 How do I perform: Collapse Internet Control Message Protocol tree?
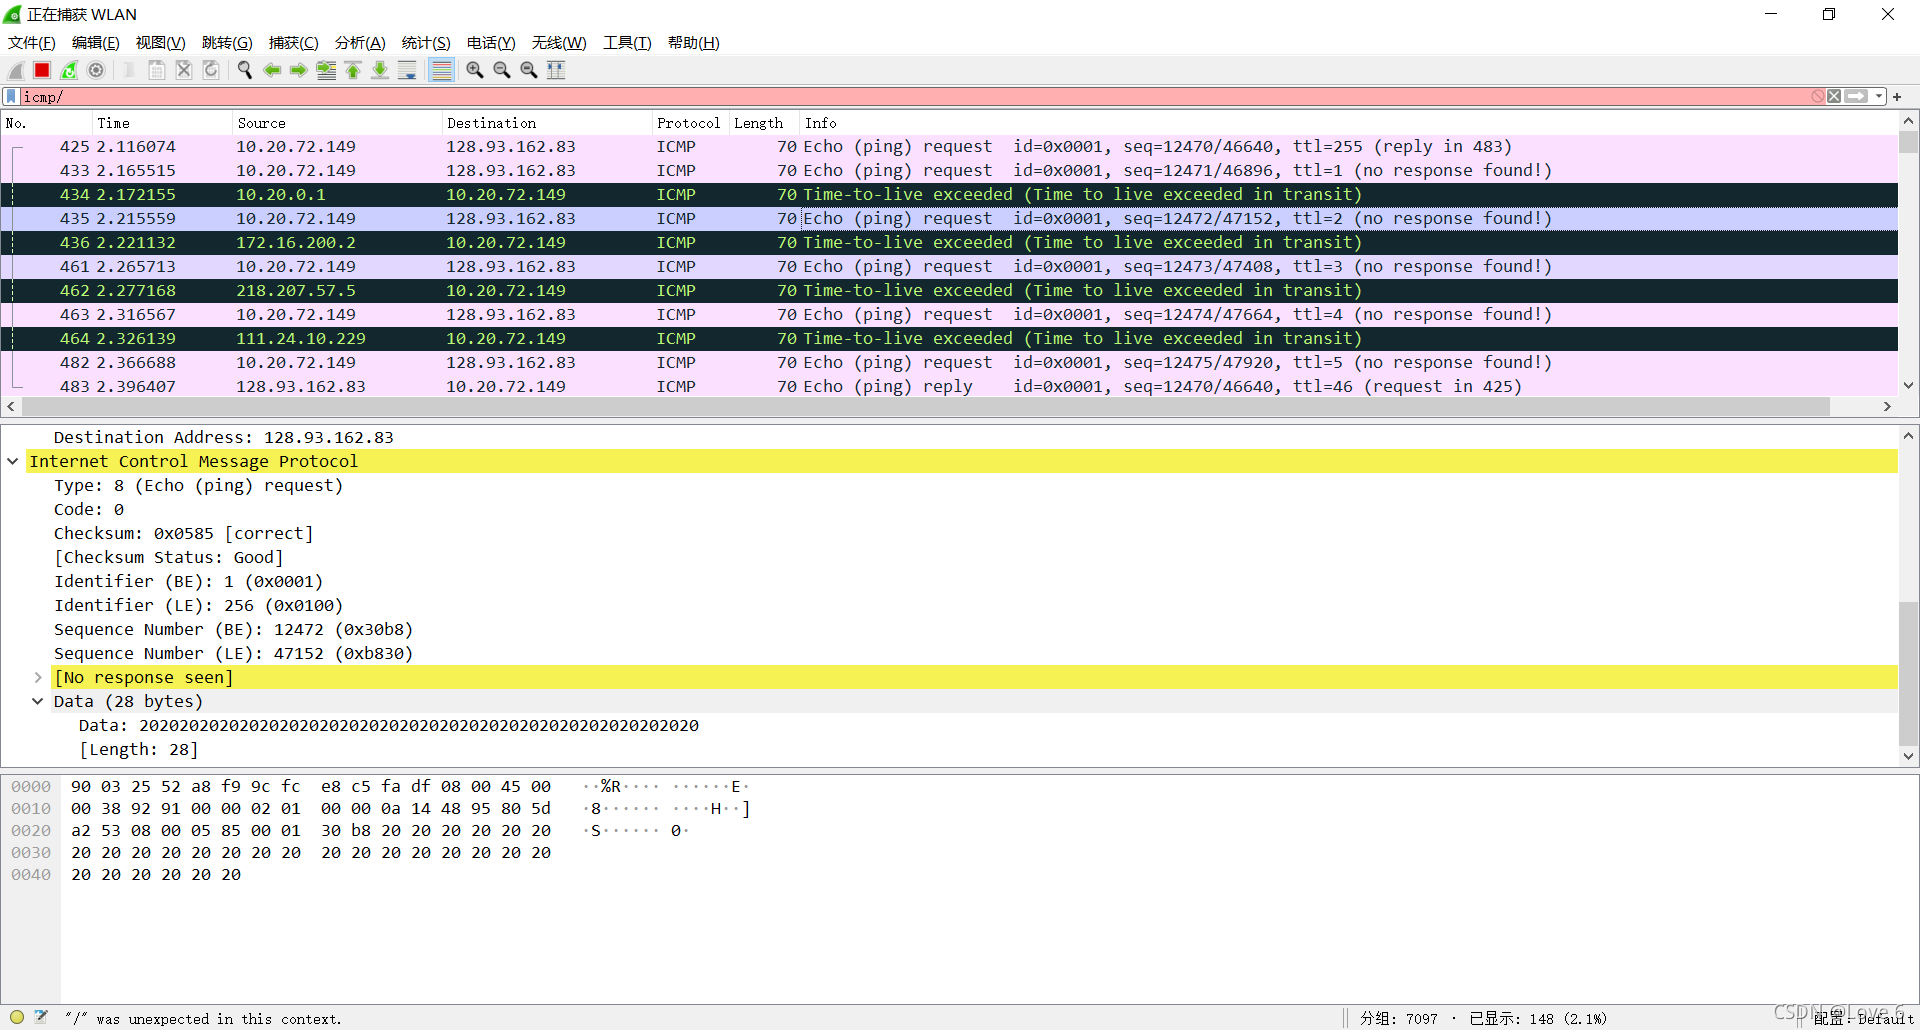click(x=13, y=461)
